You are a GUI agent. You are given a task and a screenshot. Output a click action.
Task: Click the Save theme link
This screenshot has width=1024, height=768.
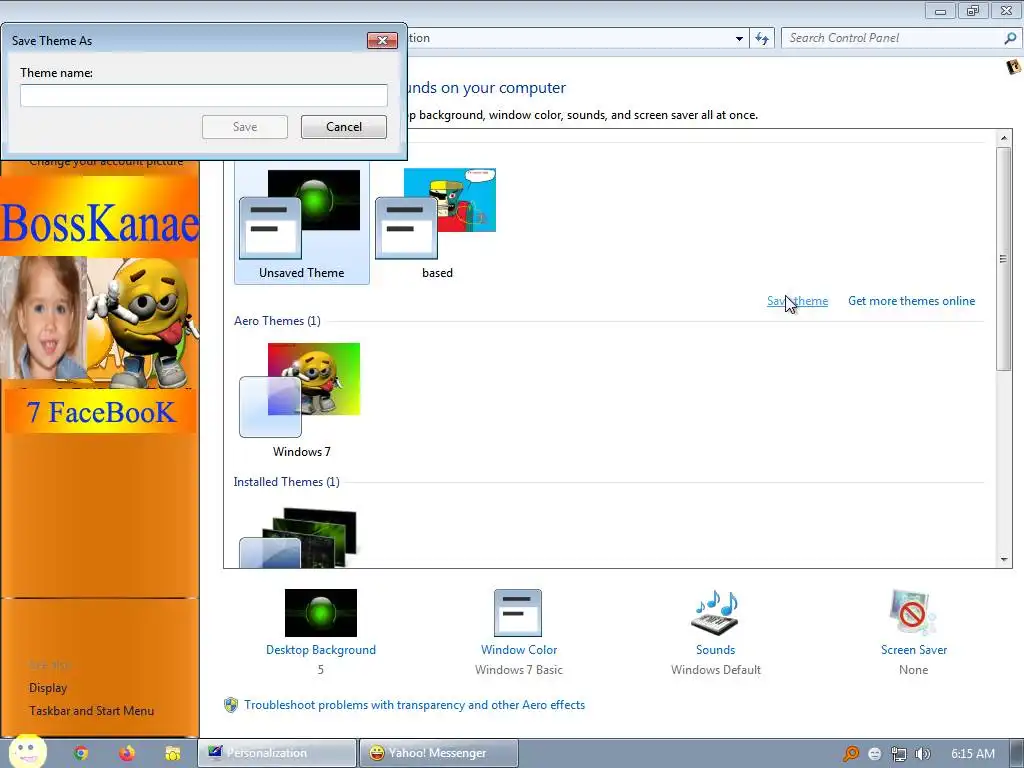(x=797, y=301)
